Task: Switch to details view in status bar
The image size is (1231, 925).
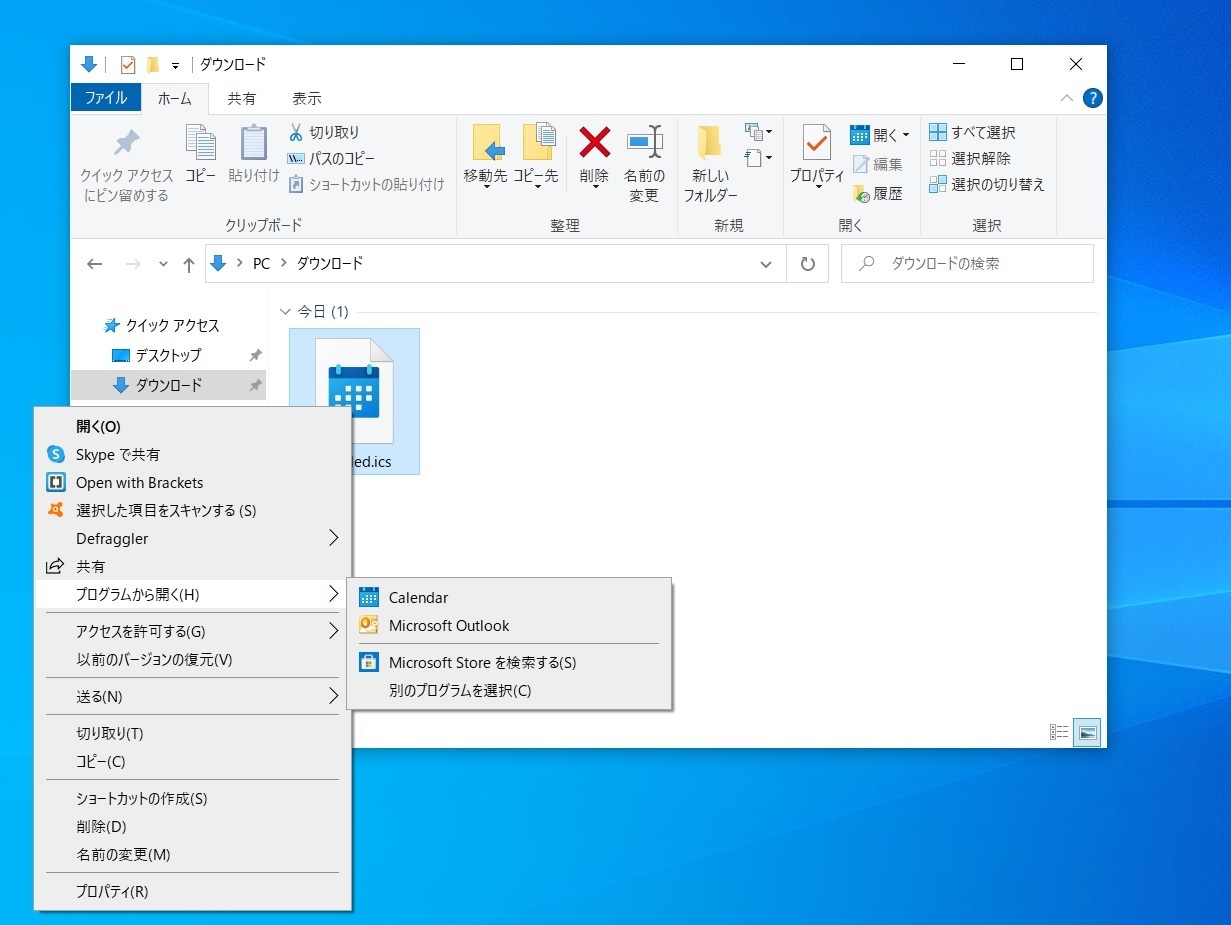Action: [x=1059, y=733]
